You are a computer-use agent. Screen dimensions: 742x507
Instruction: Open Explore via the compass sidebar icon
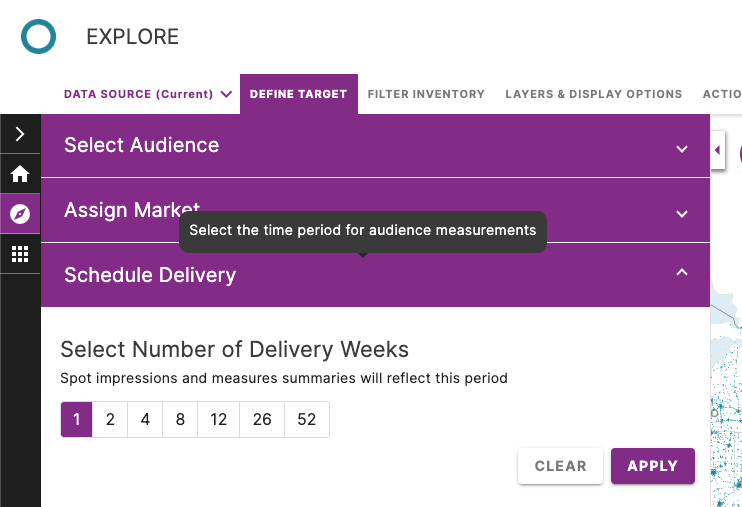[20, 213]
